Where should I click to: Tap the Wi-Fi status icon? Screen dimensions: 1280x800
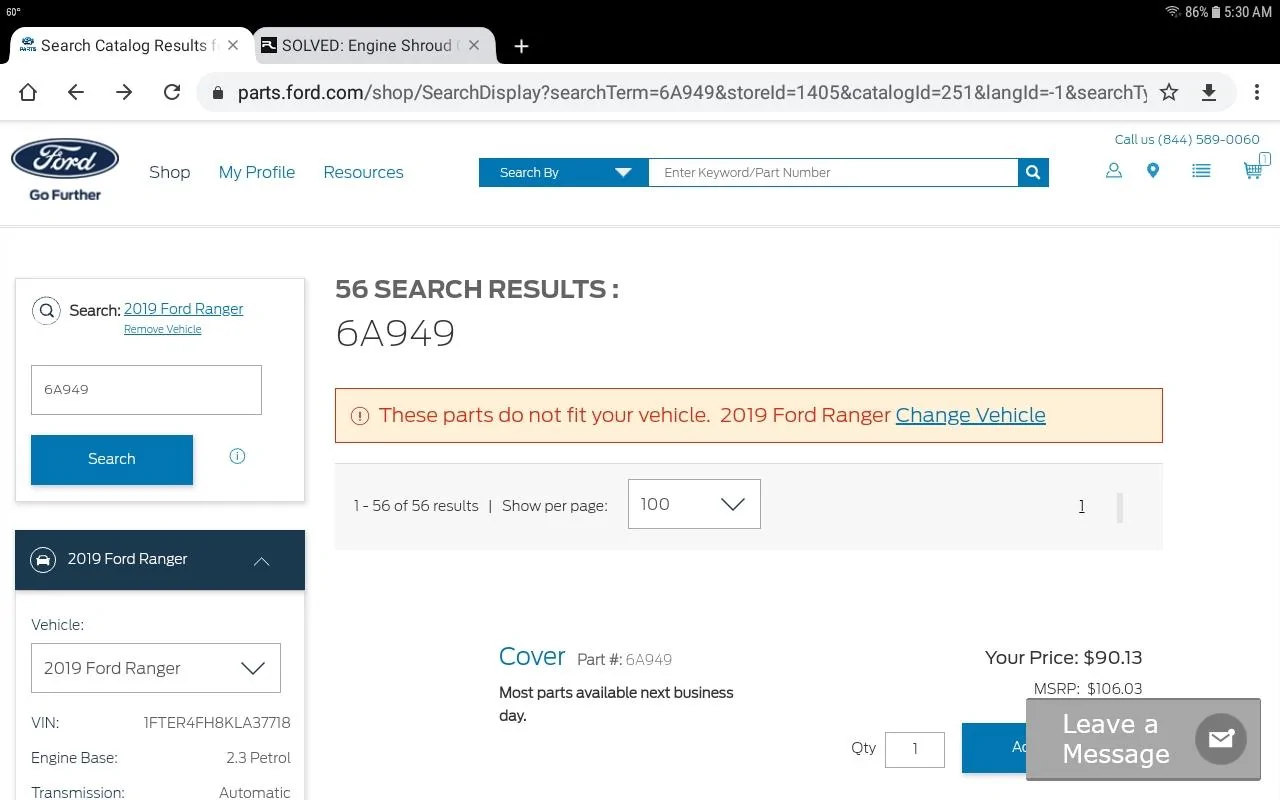tap(1172, 12)
